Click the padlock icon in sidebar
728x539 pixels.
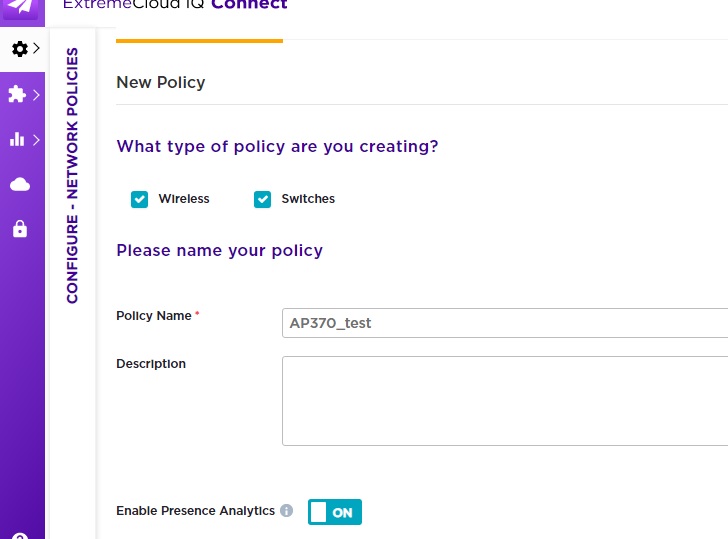[20, 229]
